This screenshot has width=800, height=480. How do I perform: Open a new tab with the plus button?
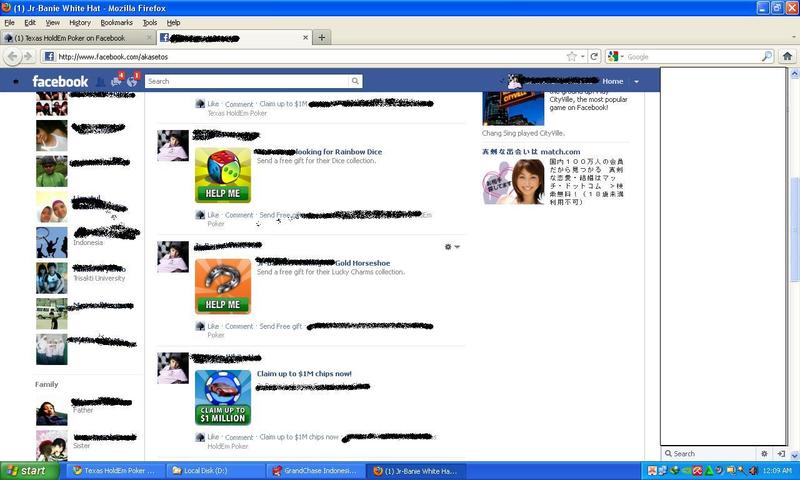[321, 38]
